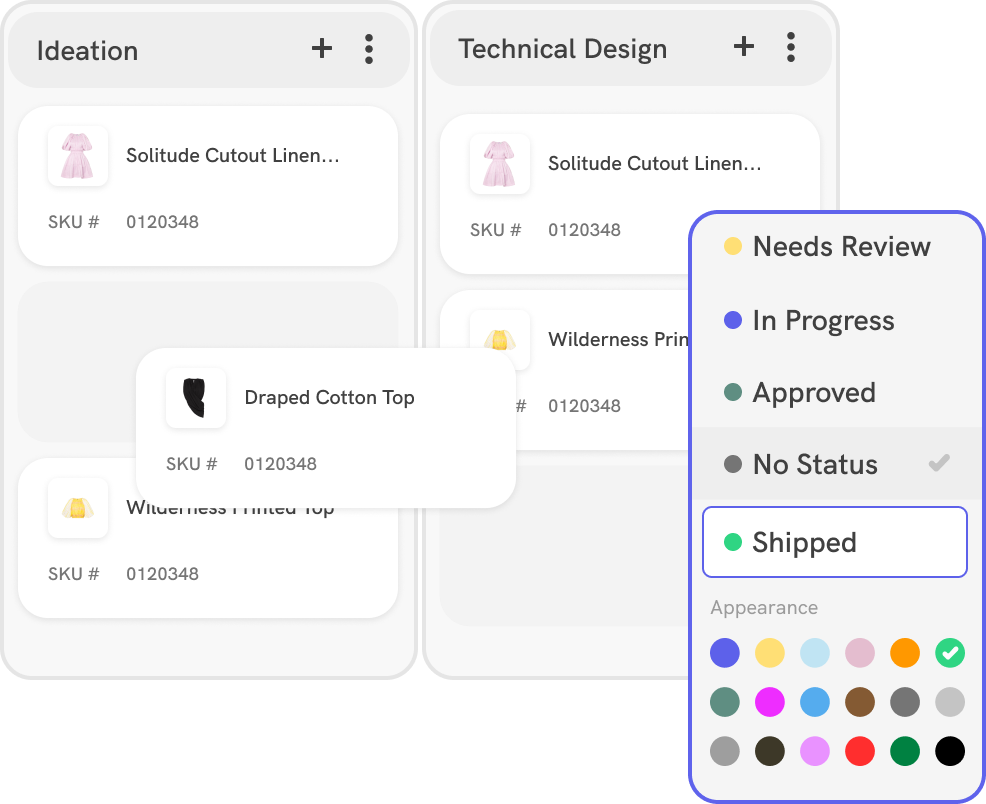Pick the black color swatch

[950, 751]
